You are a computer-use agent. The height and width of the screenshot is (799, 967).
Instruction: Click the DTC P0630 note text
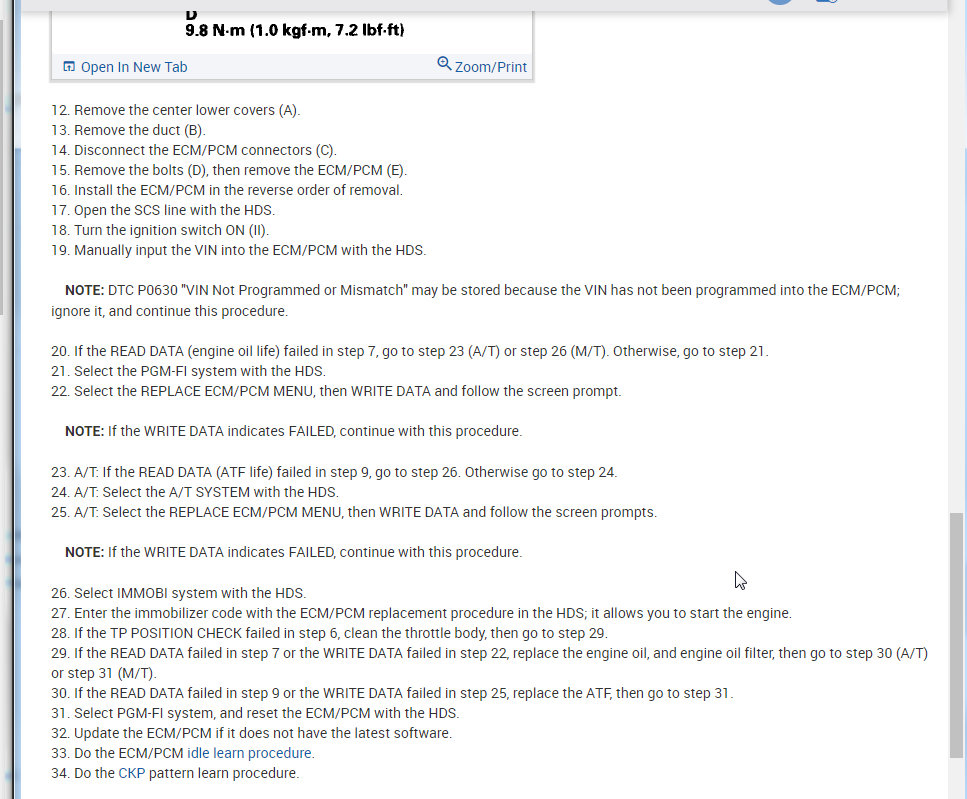pos(475,300)
